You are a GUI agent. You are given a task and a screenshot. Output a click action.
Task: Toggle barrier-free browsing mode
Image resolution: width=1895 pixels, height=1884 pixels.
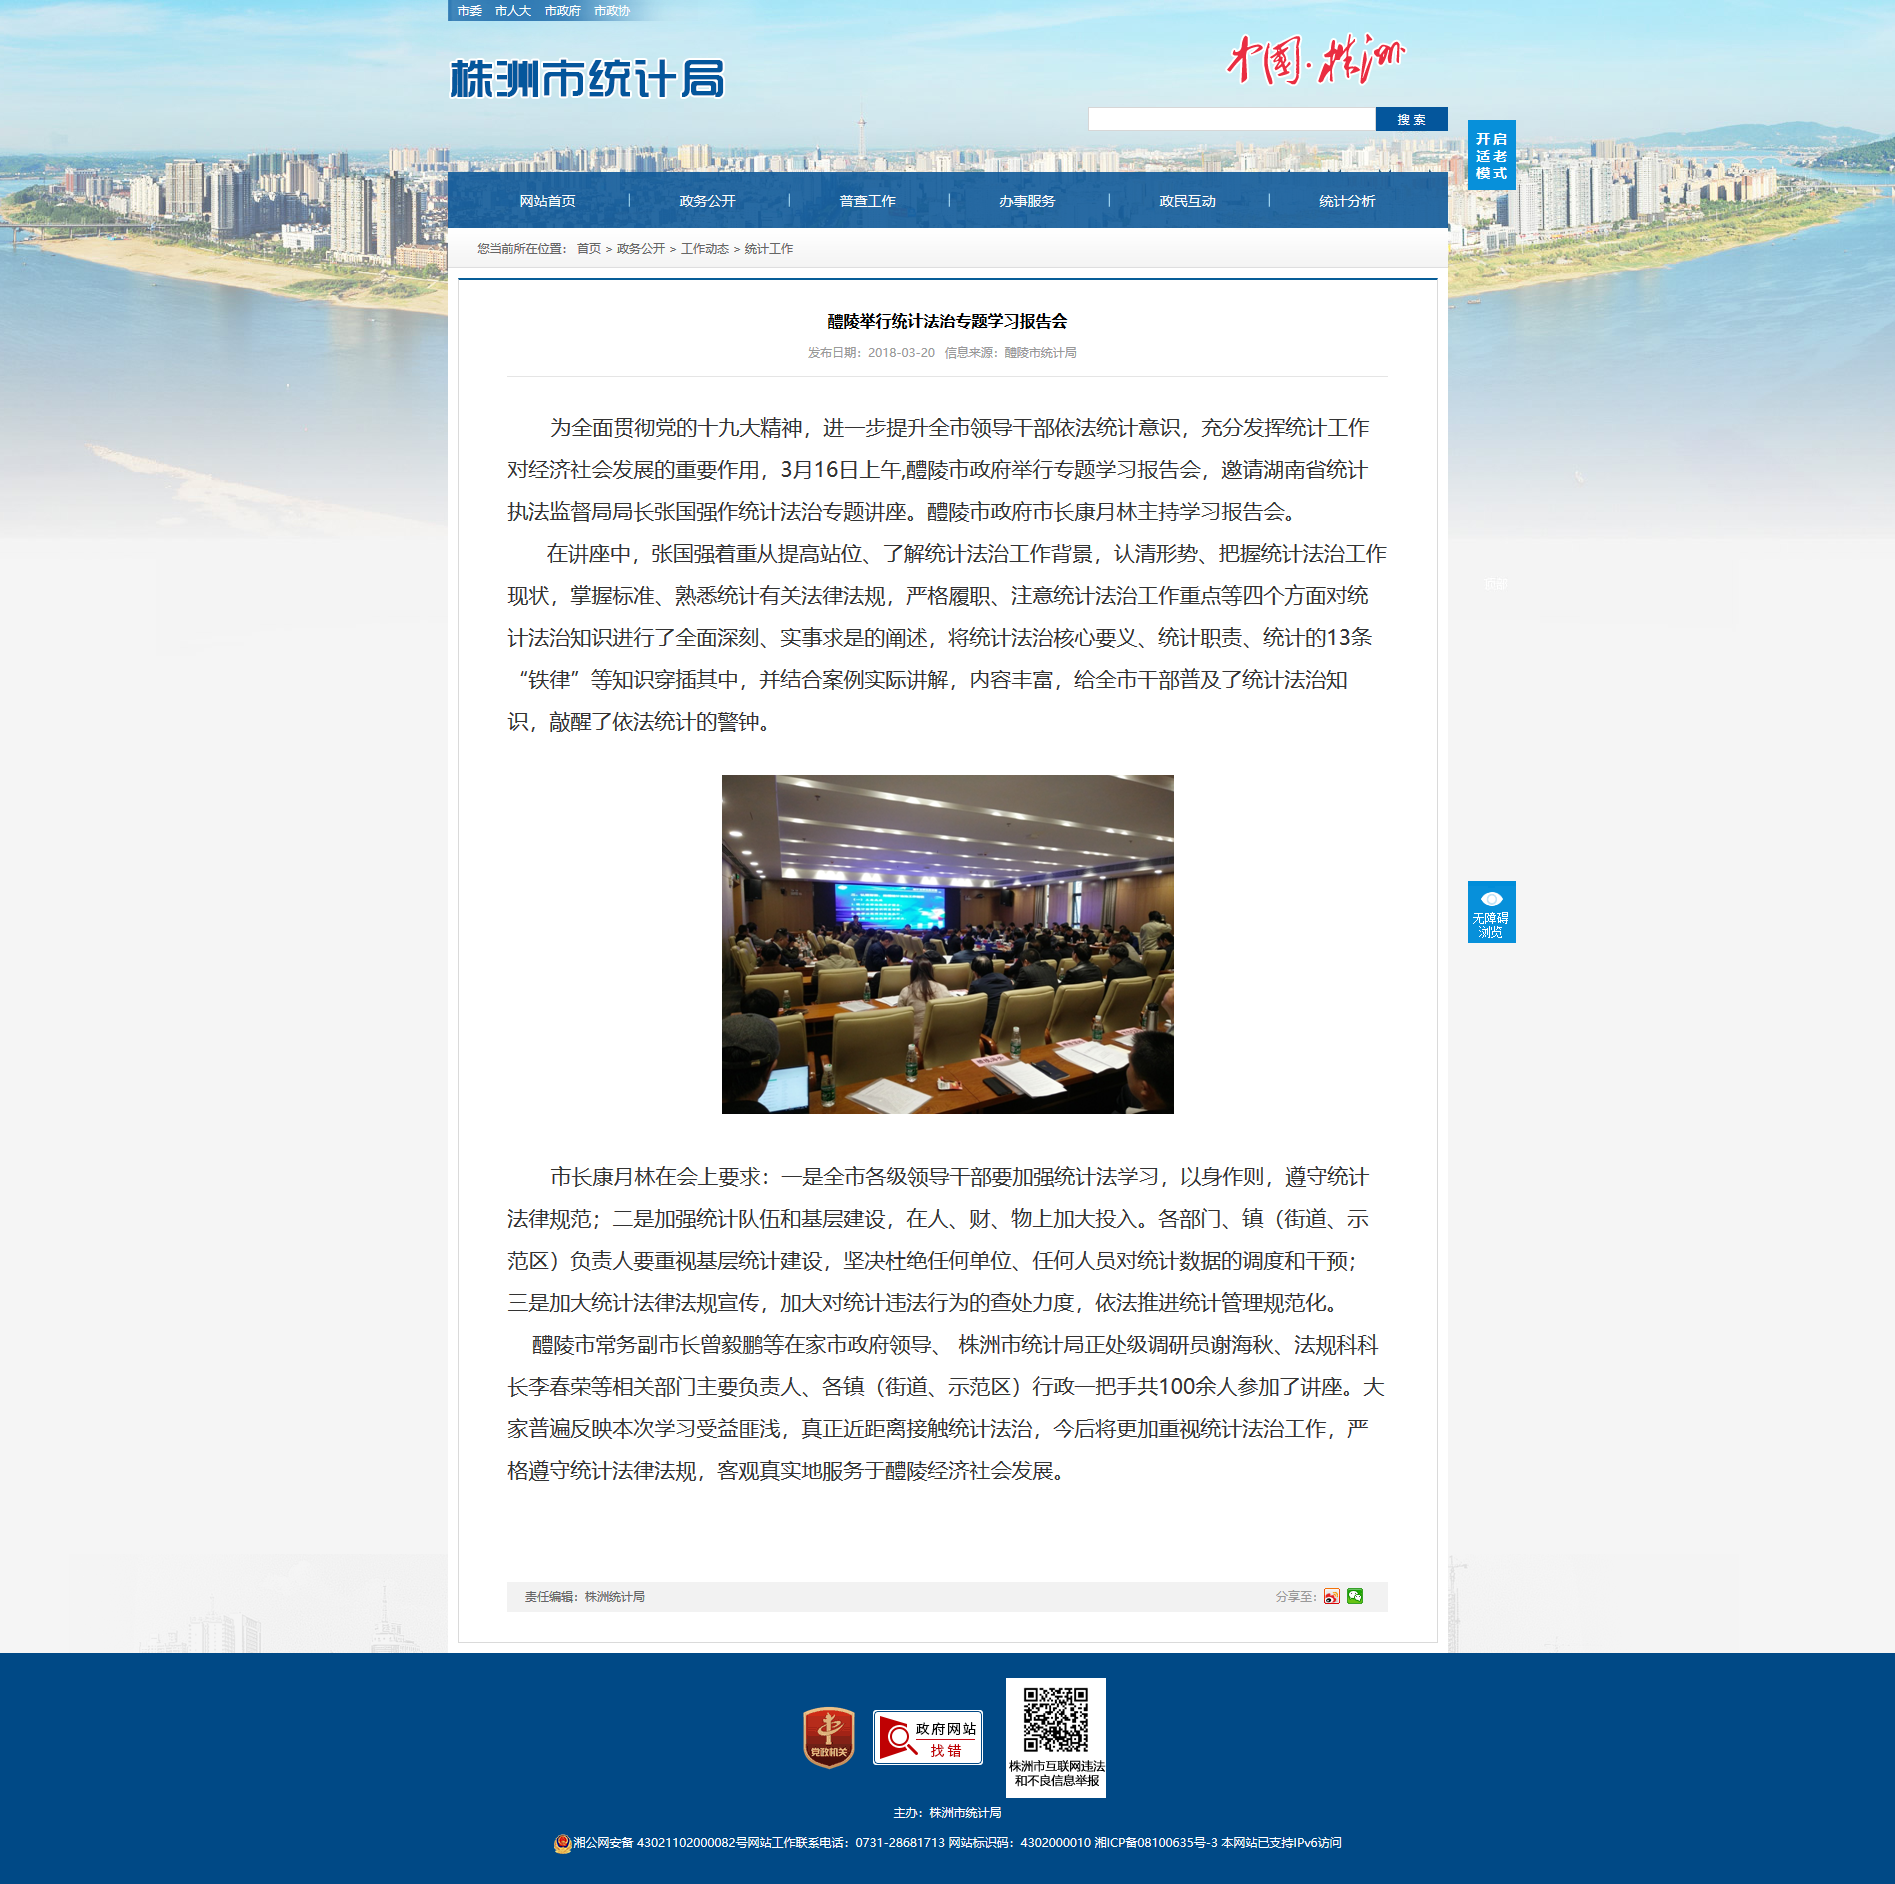click(1491, 911)
